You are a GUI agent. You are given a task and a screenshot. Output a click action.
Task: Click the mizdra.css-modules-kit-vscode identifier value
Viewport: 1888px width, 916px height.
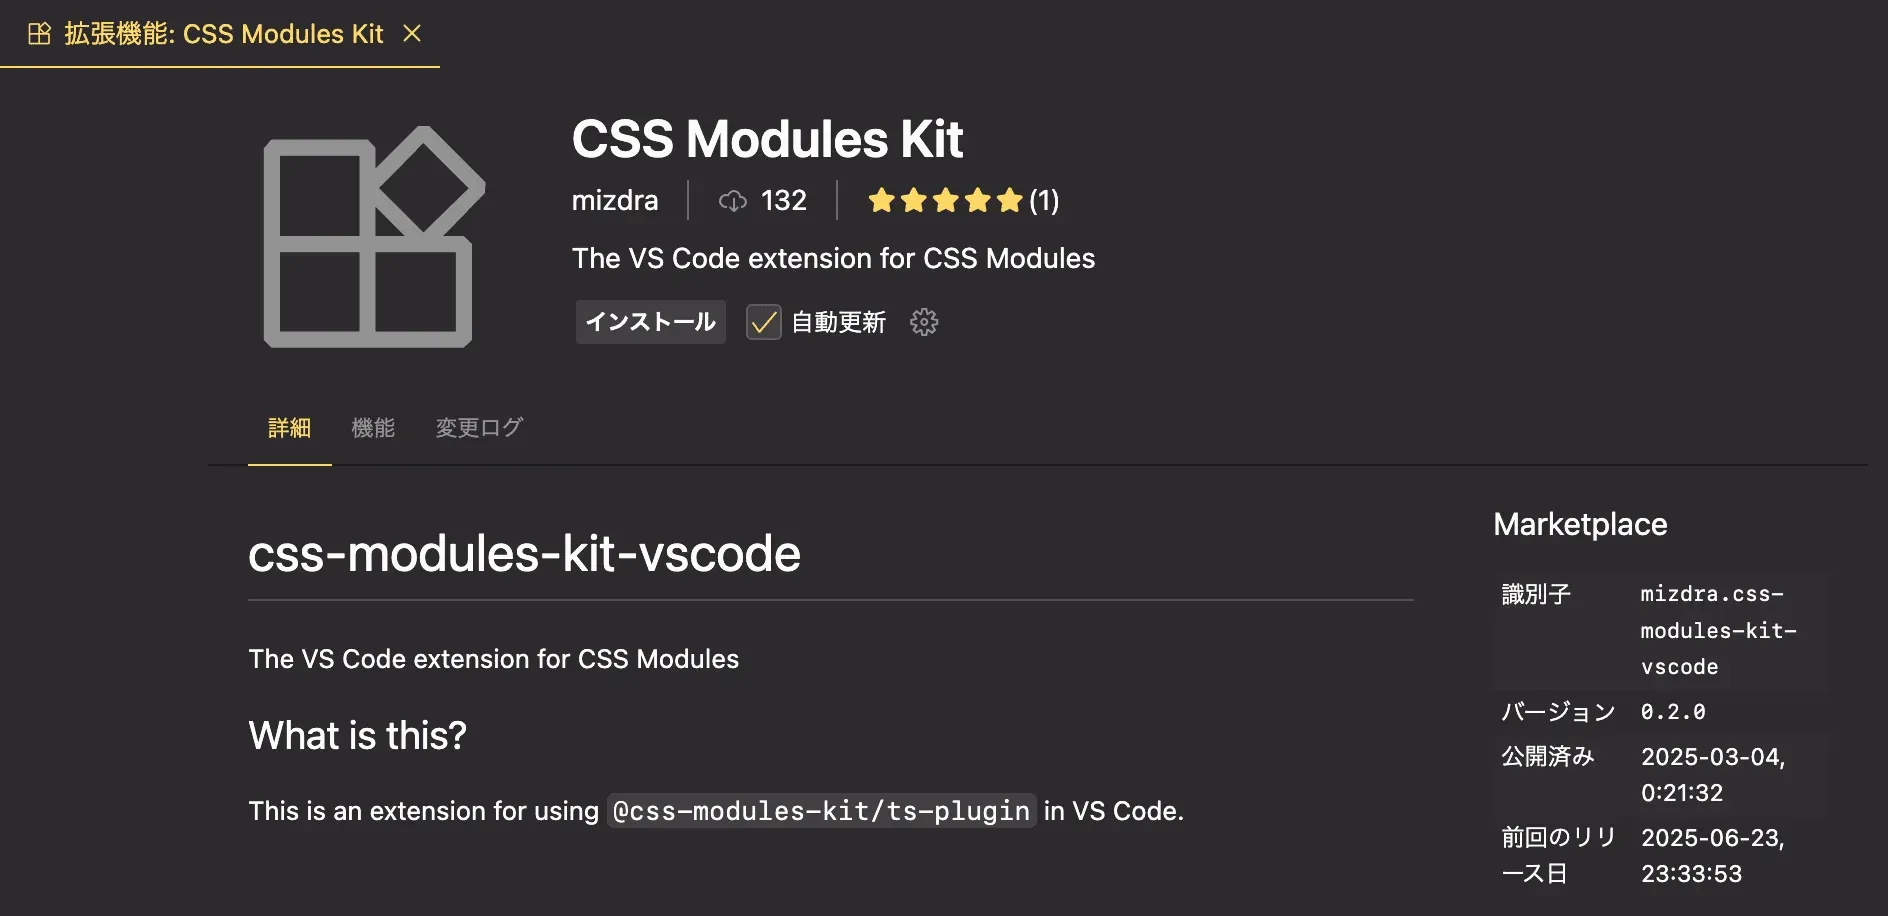(x=1717, y=630)
